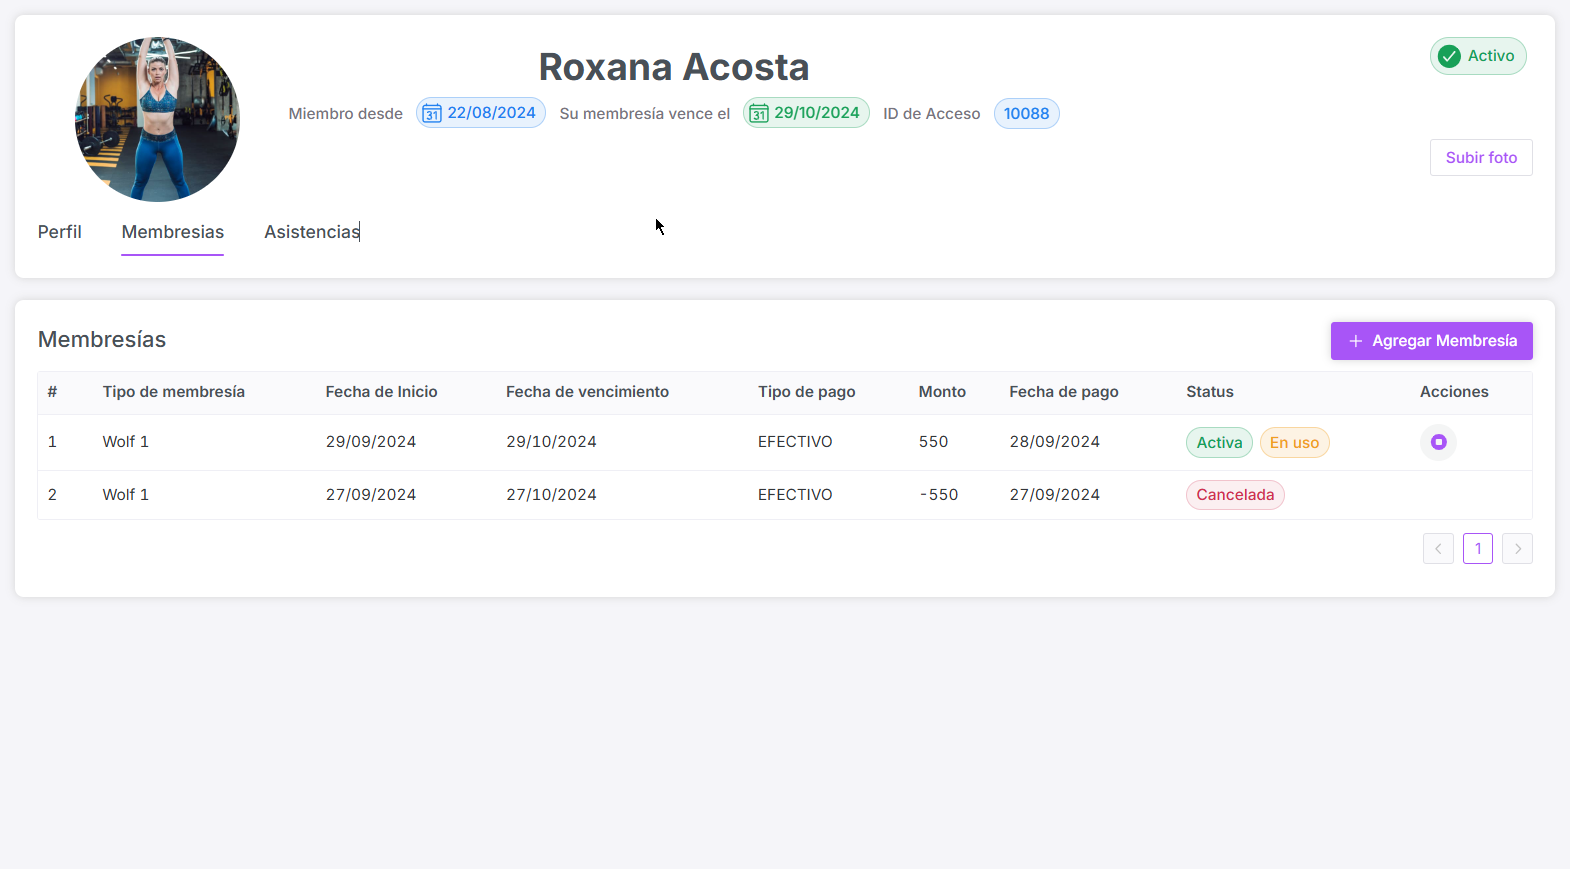Click the Tipo de membresía column header
Image resolution: width=1570 pixels, height=869 pixels.
tap(173, 392)
